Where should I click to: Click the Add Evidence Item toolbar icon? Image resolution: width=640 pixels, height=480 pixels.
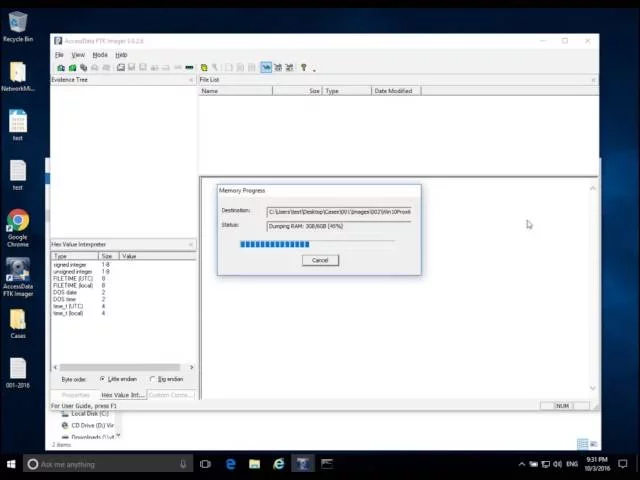point(61,68)
